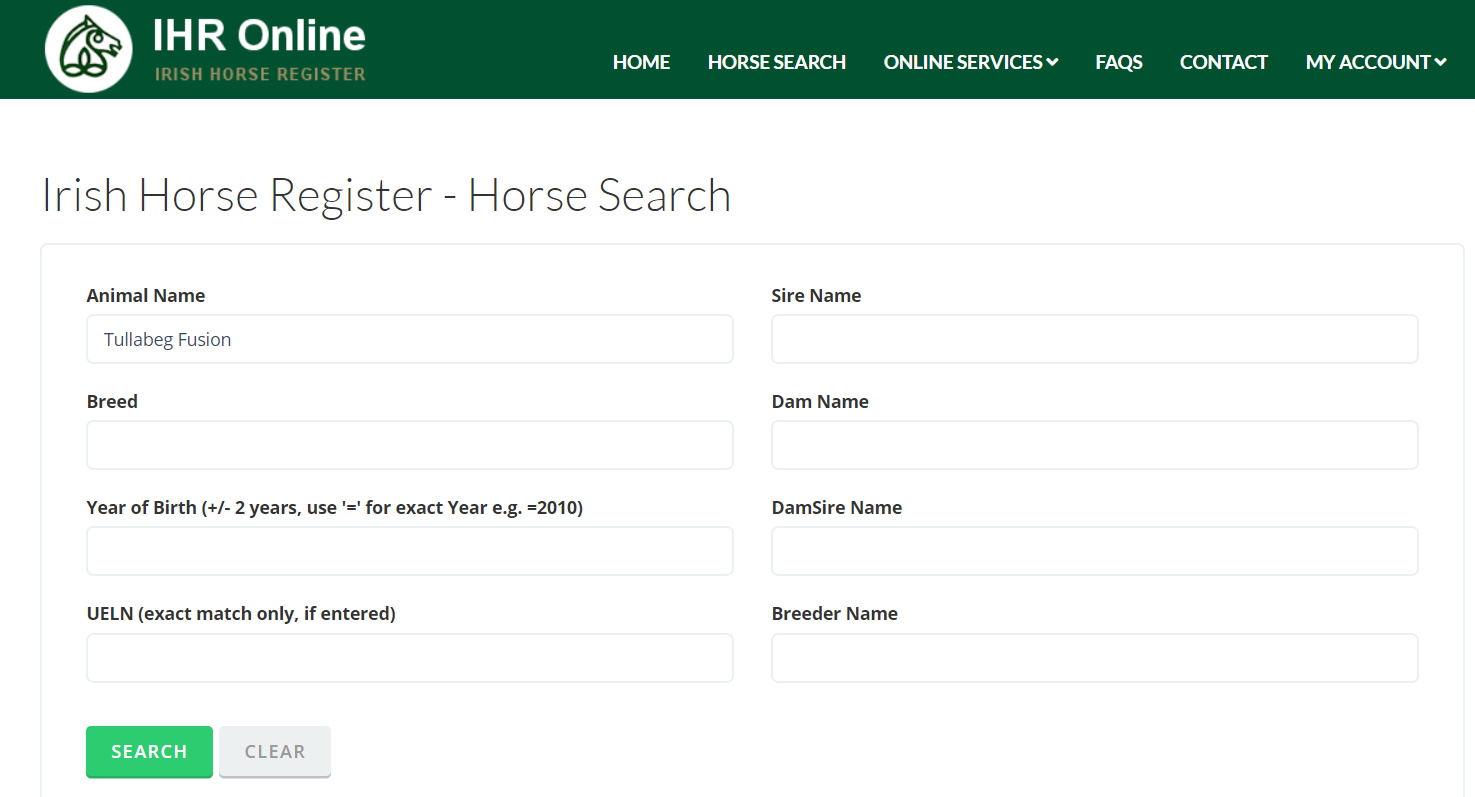This screenshot has width=1475, height=797.
Task: Open the FAQs page
Action: [1118, 62]
